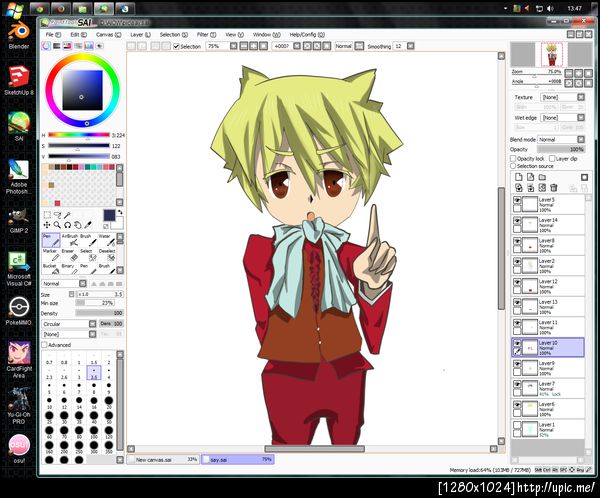Hide Layer5 using its eye icon
Viewport: 600px width, 498px height.
coord(517,200)
